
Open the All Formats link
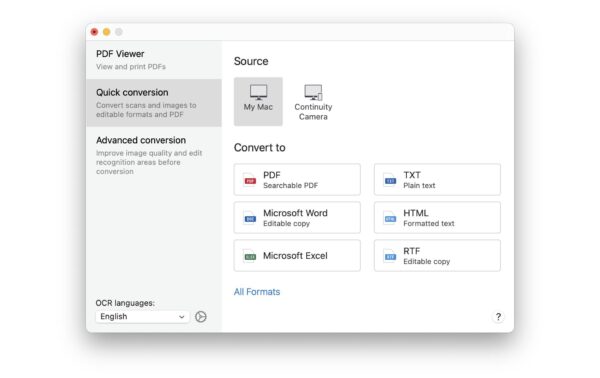tap(257, 292)
